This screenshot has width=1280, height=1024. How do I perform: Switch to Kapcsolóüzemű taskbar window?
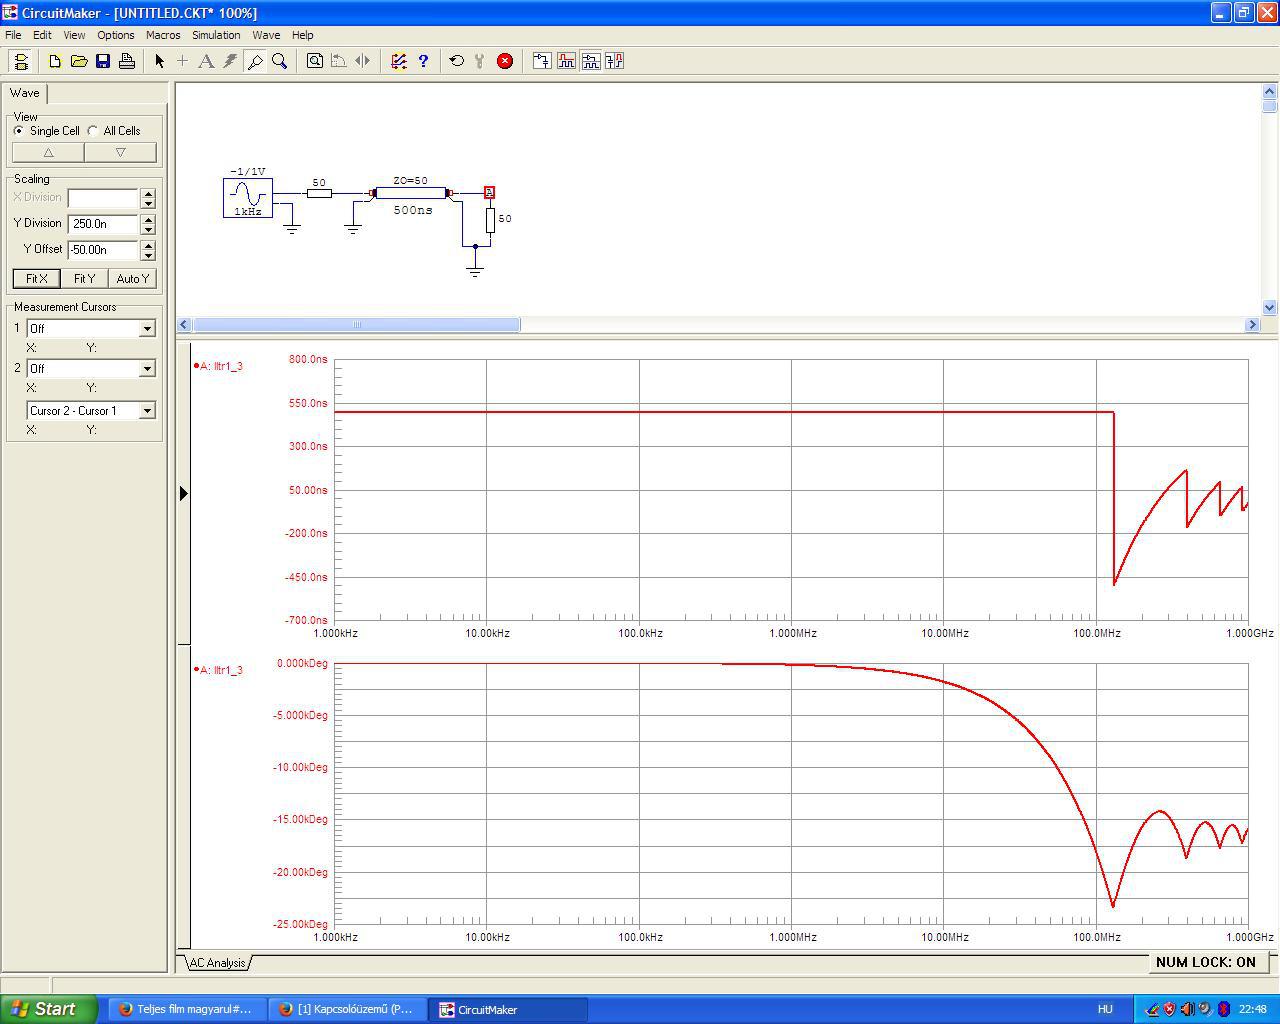tap(347, 1009)
